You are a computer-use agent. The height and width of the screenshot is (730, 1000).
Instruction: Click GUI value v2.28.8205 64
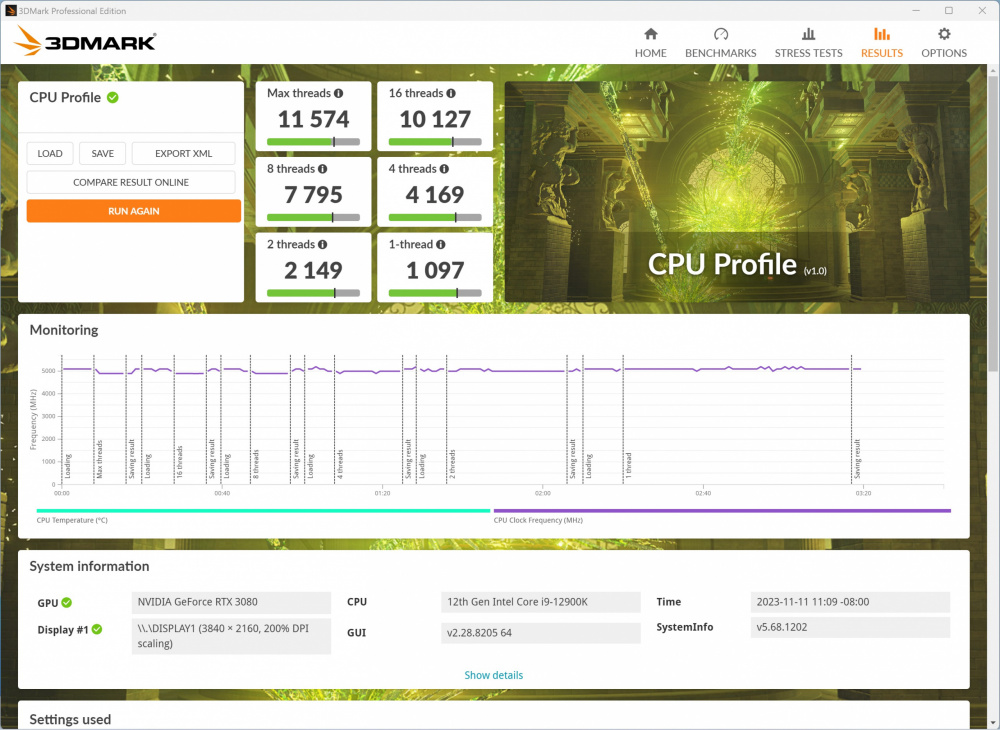tap(540, 633)
